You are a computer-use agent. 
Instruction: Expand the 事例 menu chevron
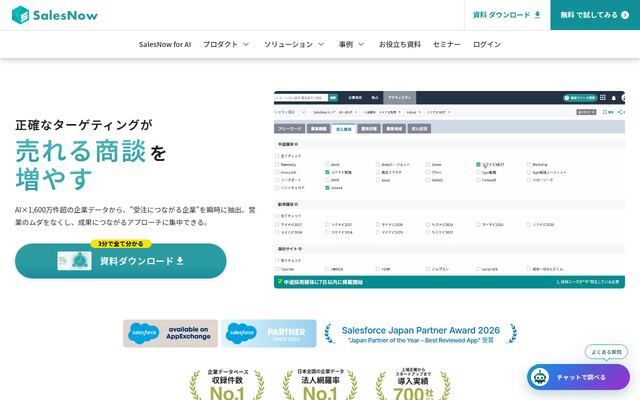[361, 44]
